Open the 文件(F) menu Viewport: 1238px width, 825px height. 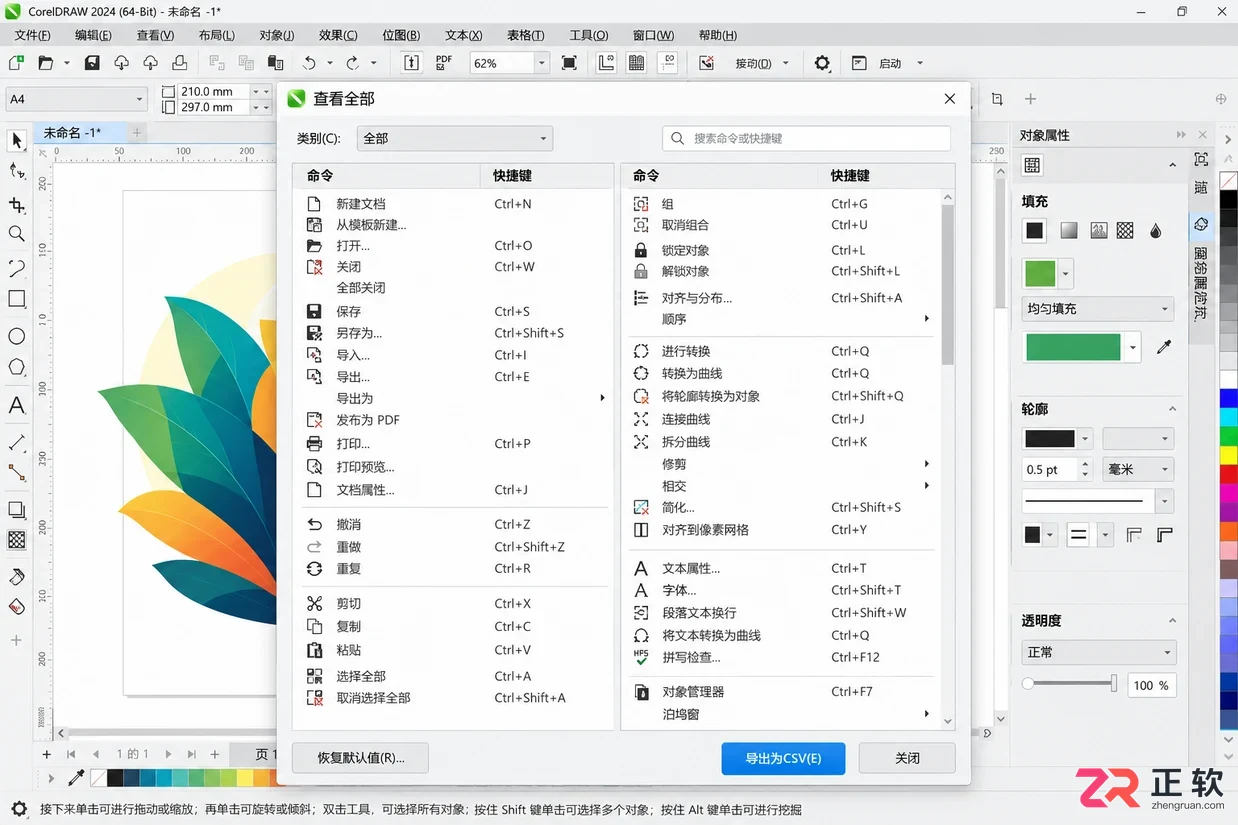tap(32, 35)
